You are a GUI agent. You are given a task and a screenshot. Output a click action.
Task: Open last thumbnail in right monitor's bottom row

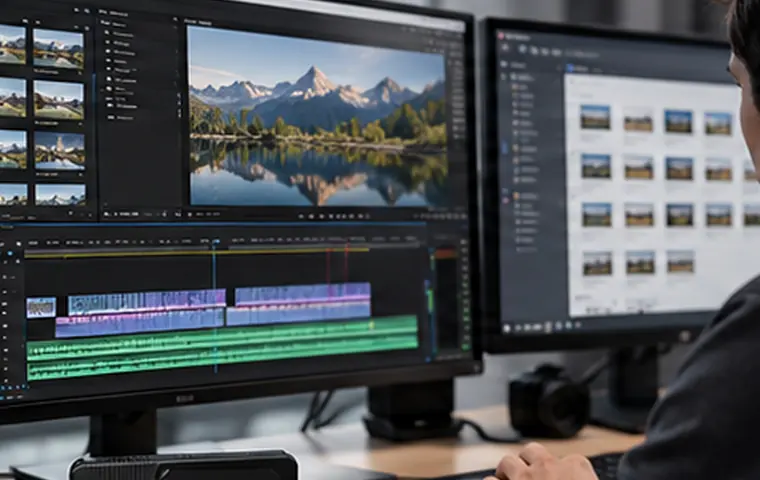(x=680, y=261)
